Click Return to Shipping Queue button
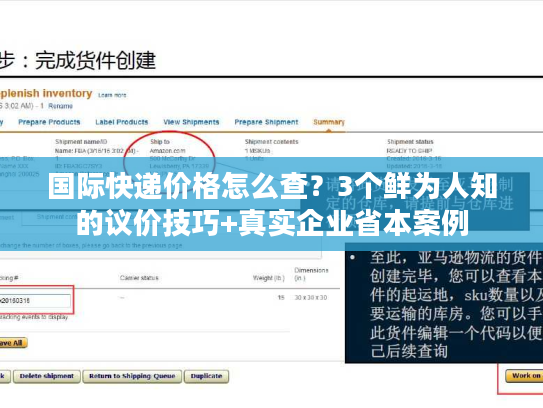Viewport: 543px width, 408px height. [x=132, y=376]
